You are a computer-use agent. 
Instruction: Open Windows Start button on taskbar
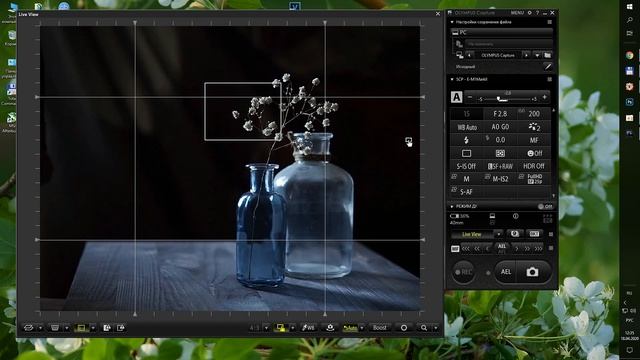(x=630, y=7)
